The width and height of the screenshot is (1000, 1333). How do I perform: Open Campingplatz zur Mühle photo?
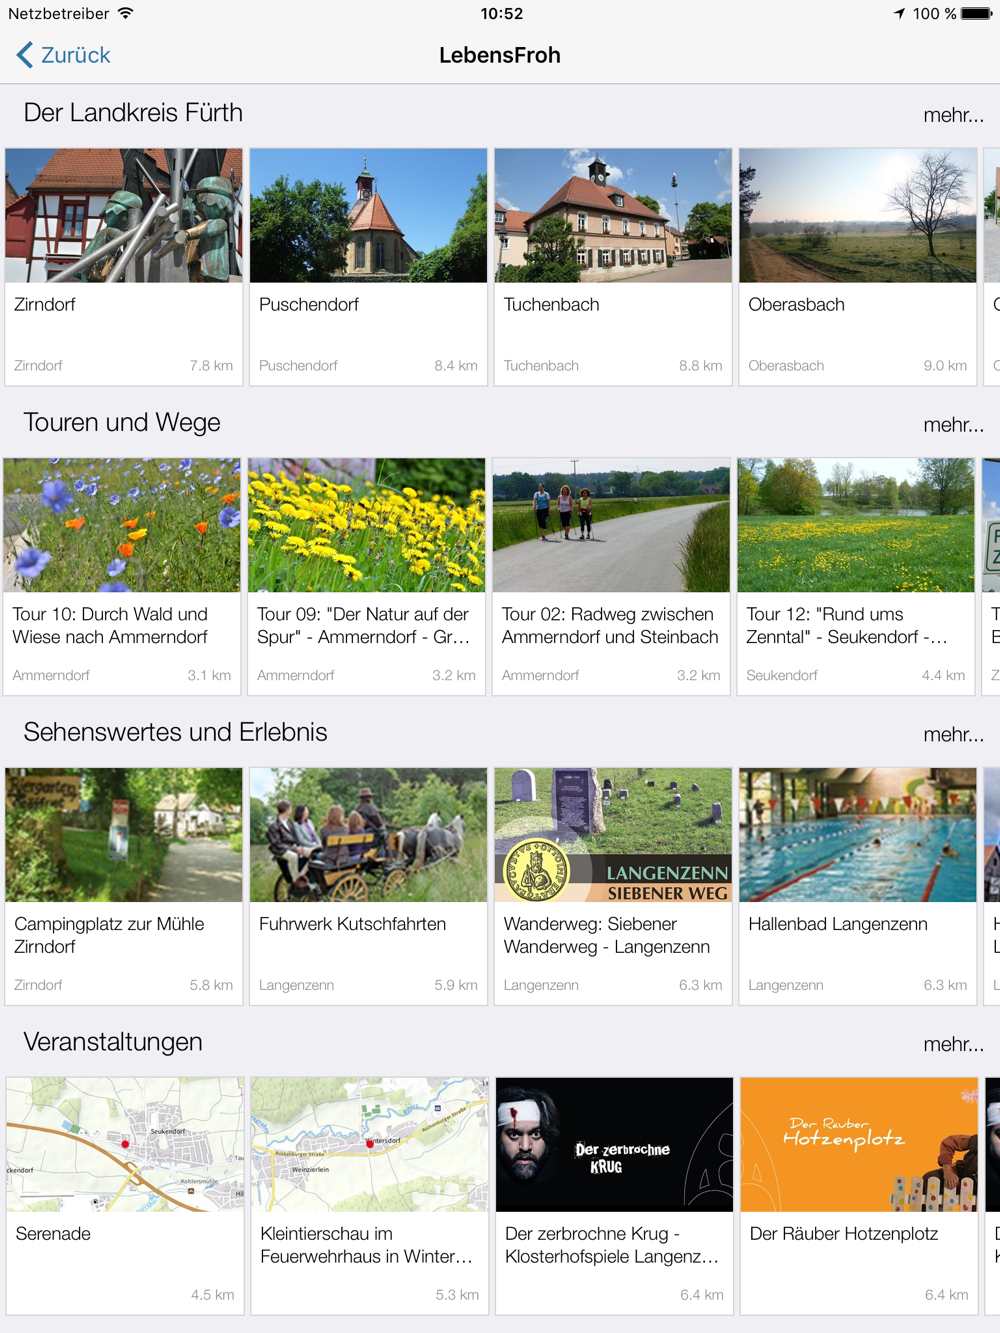click(x=124, y=835)
